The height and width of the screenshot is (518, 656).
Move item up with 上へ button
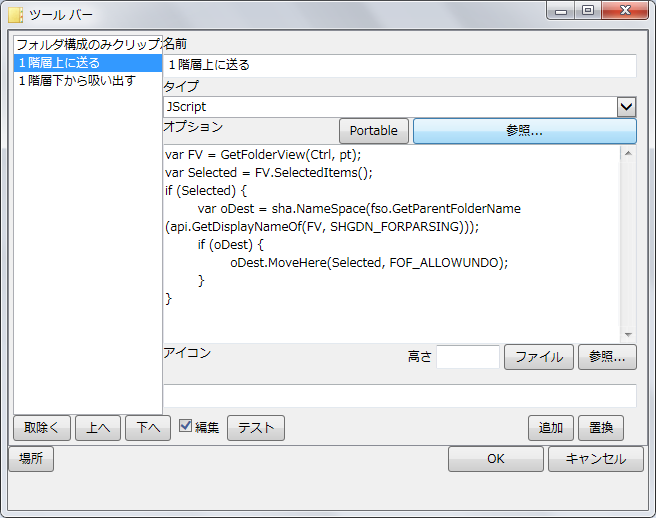pos(98,428)
